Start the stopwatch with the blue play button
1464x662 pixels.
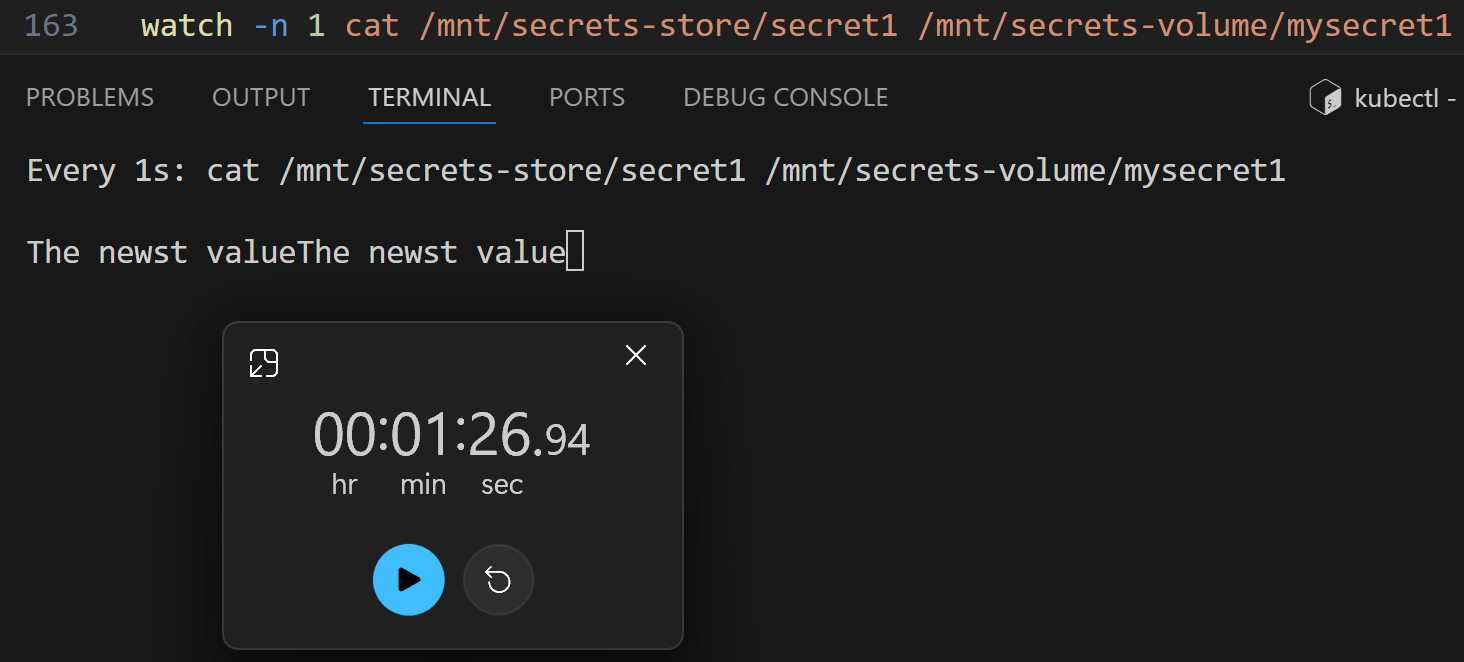tap(408, 580)
